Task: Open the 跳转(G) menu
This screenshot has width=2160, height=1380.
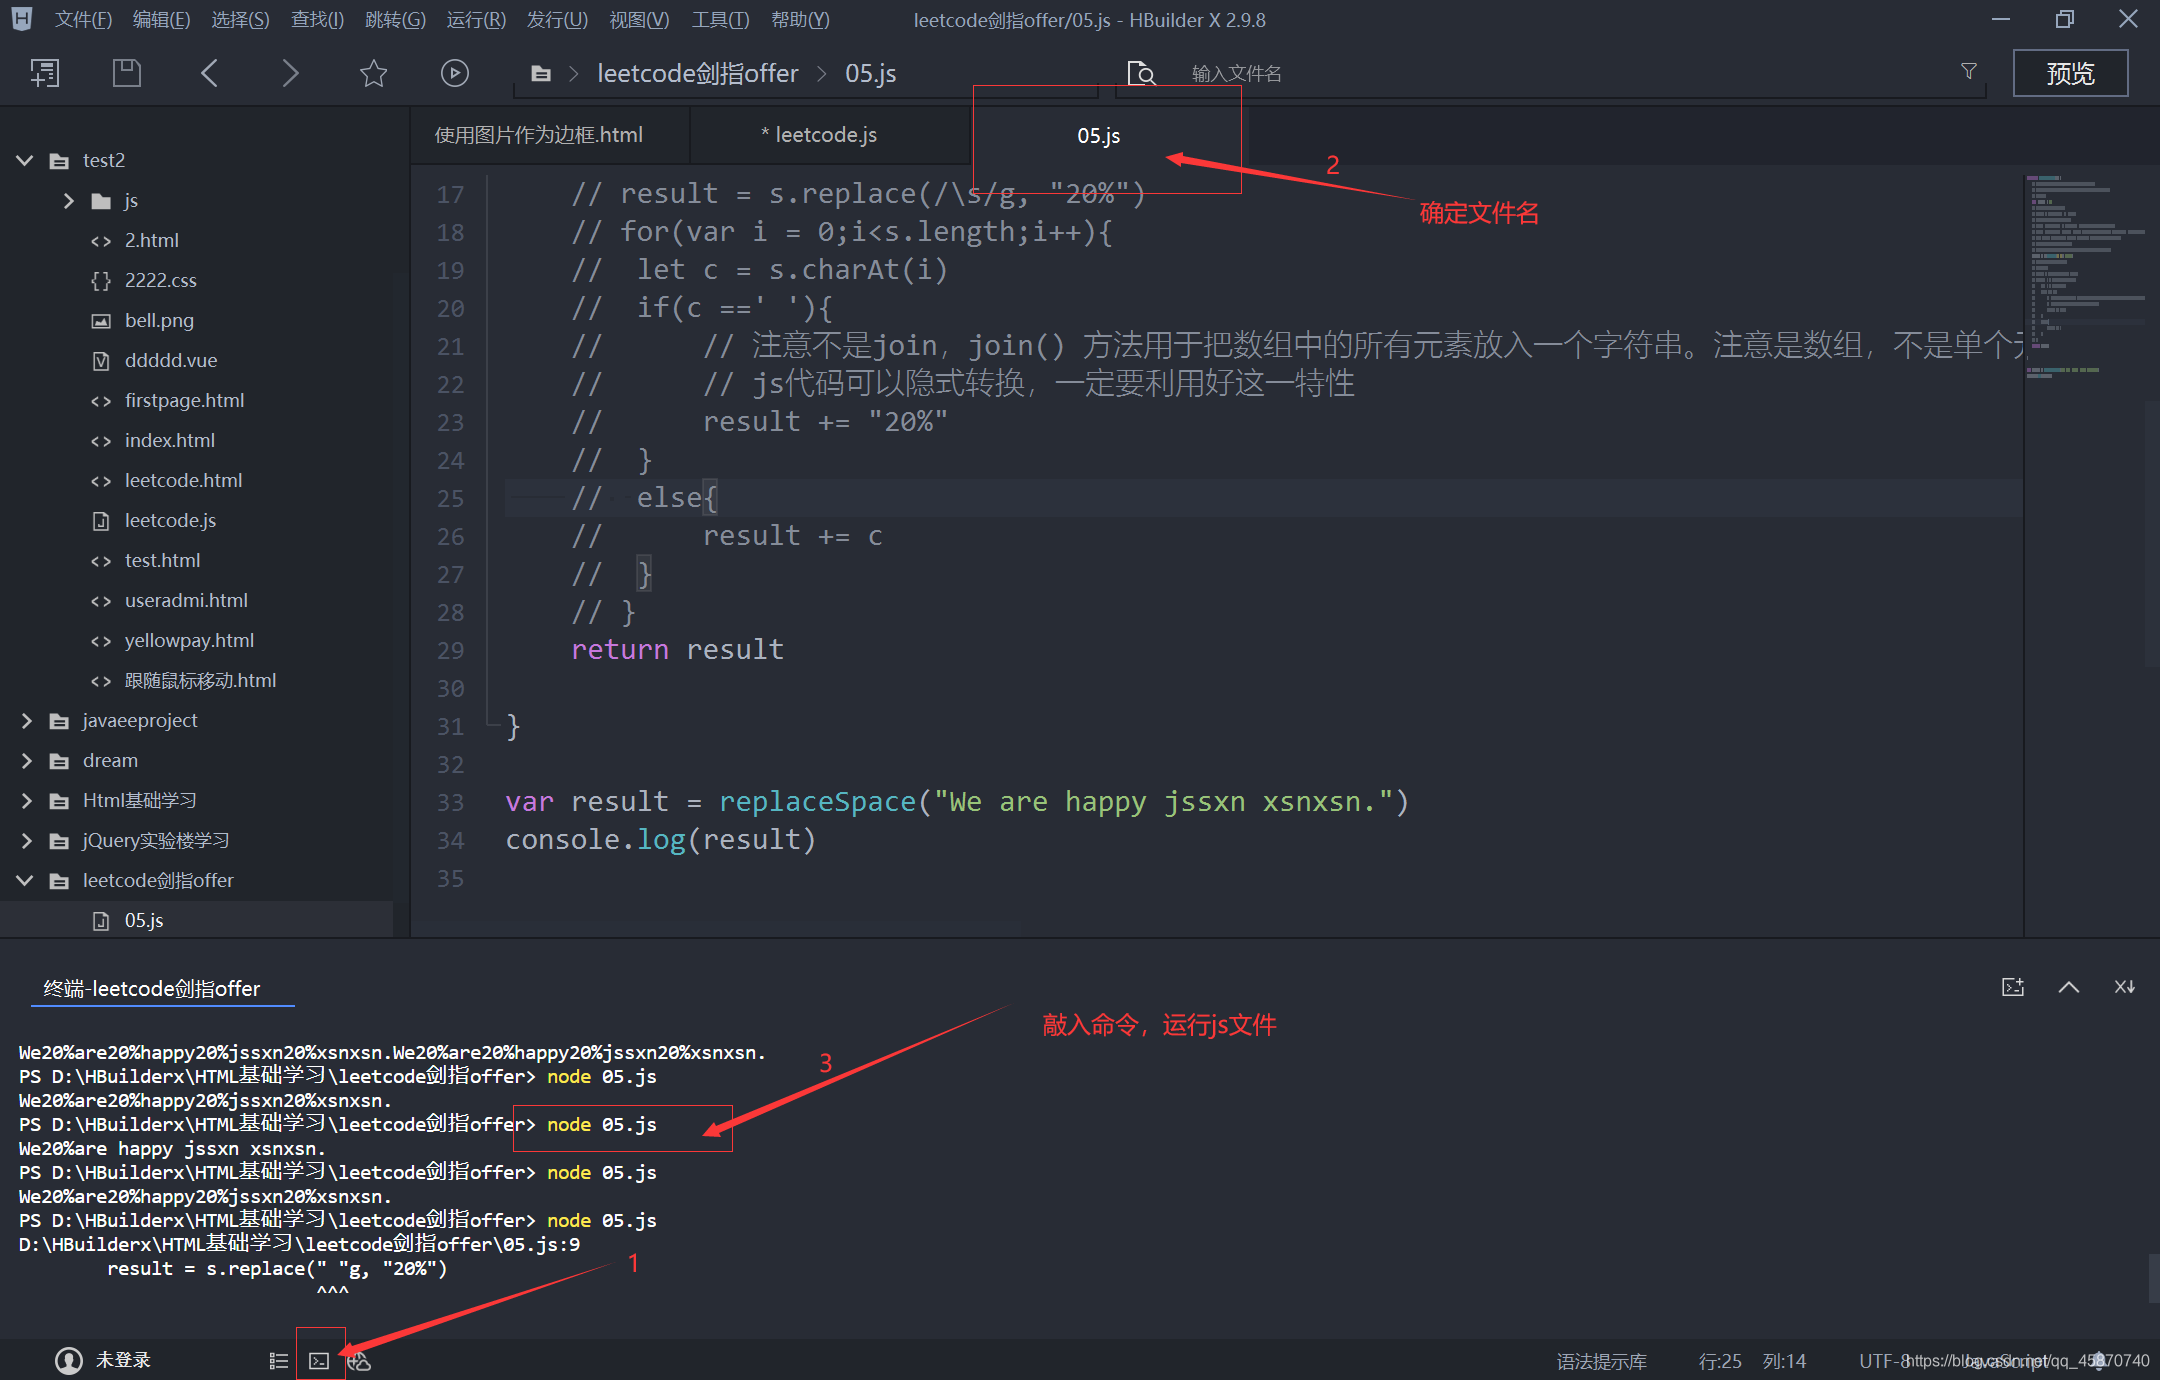Action: pyautogui.click(x=395, y=20)
